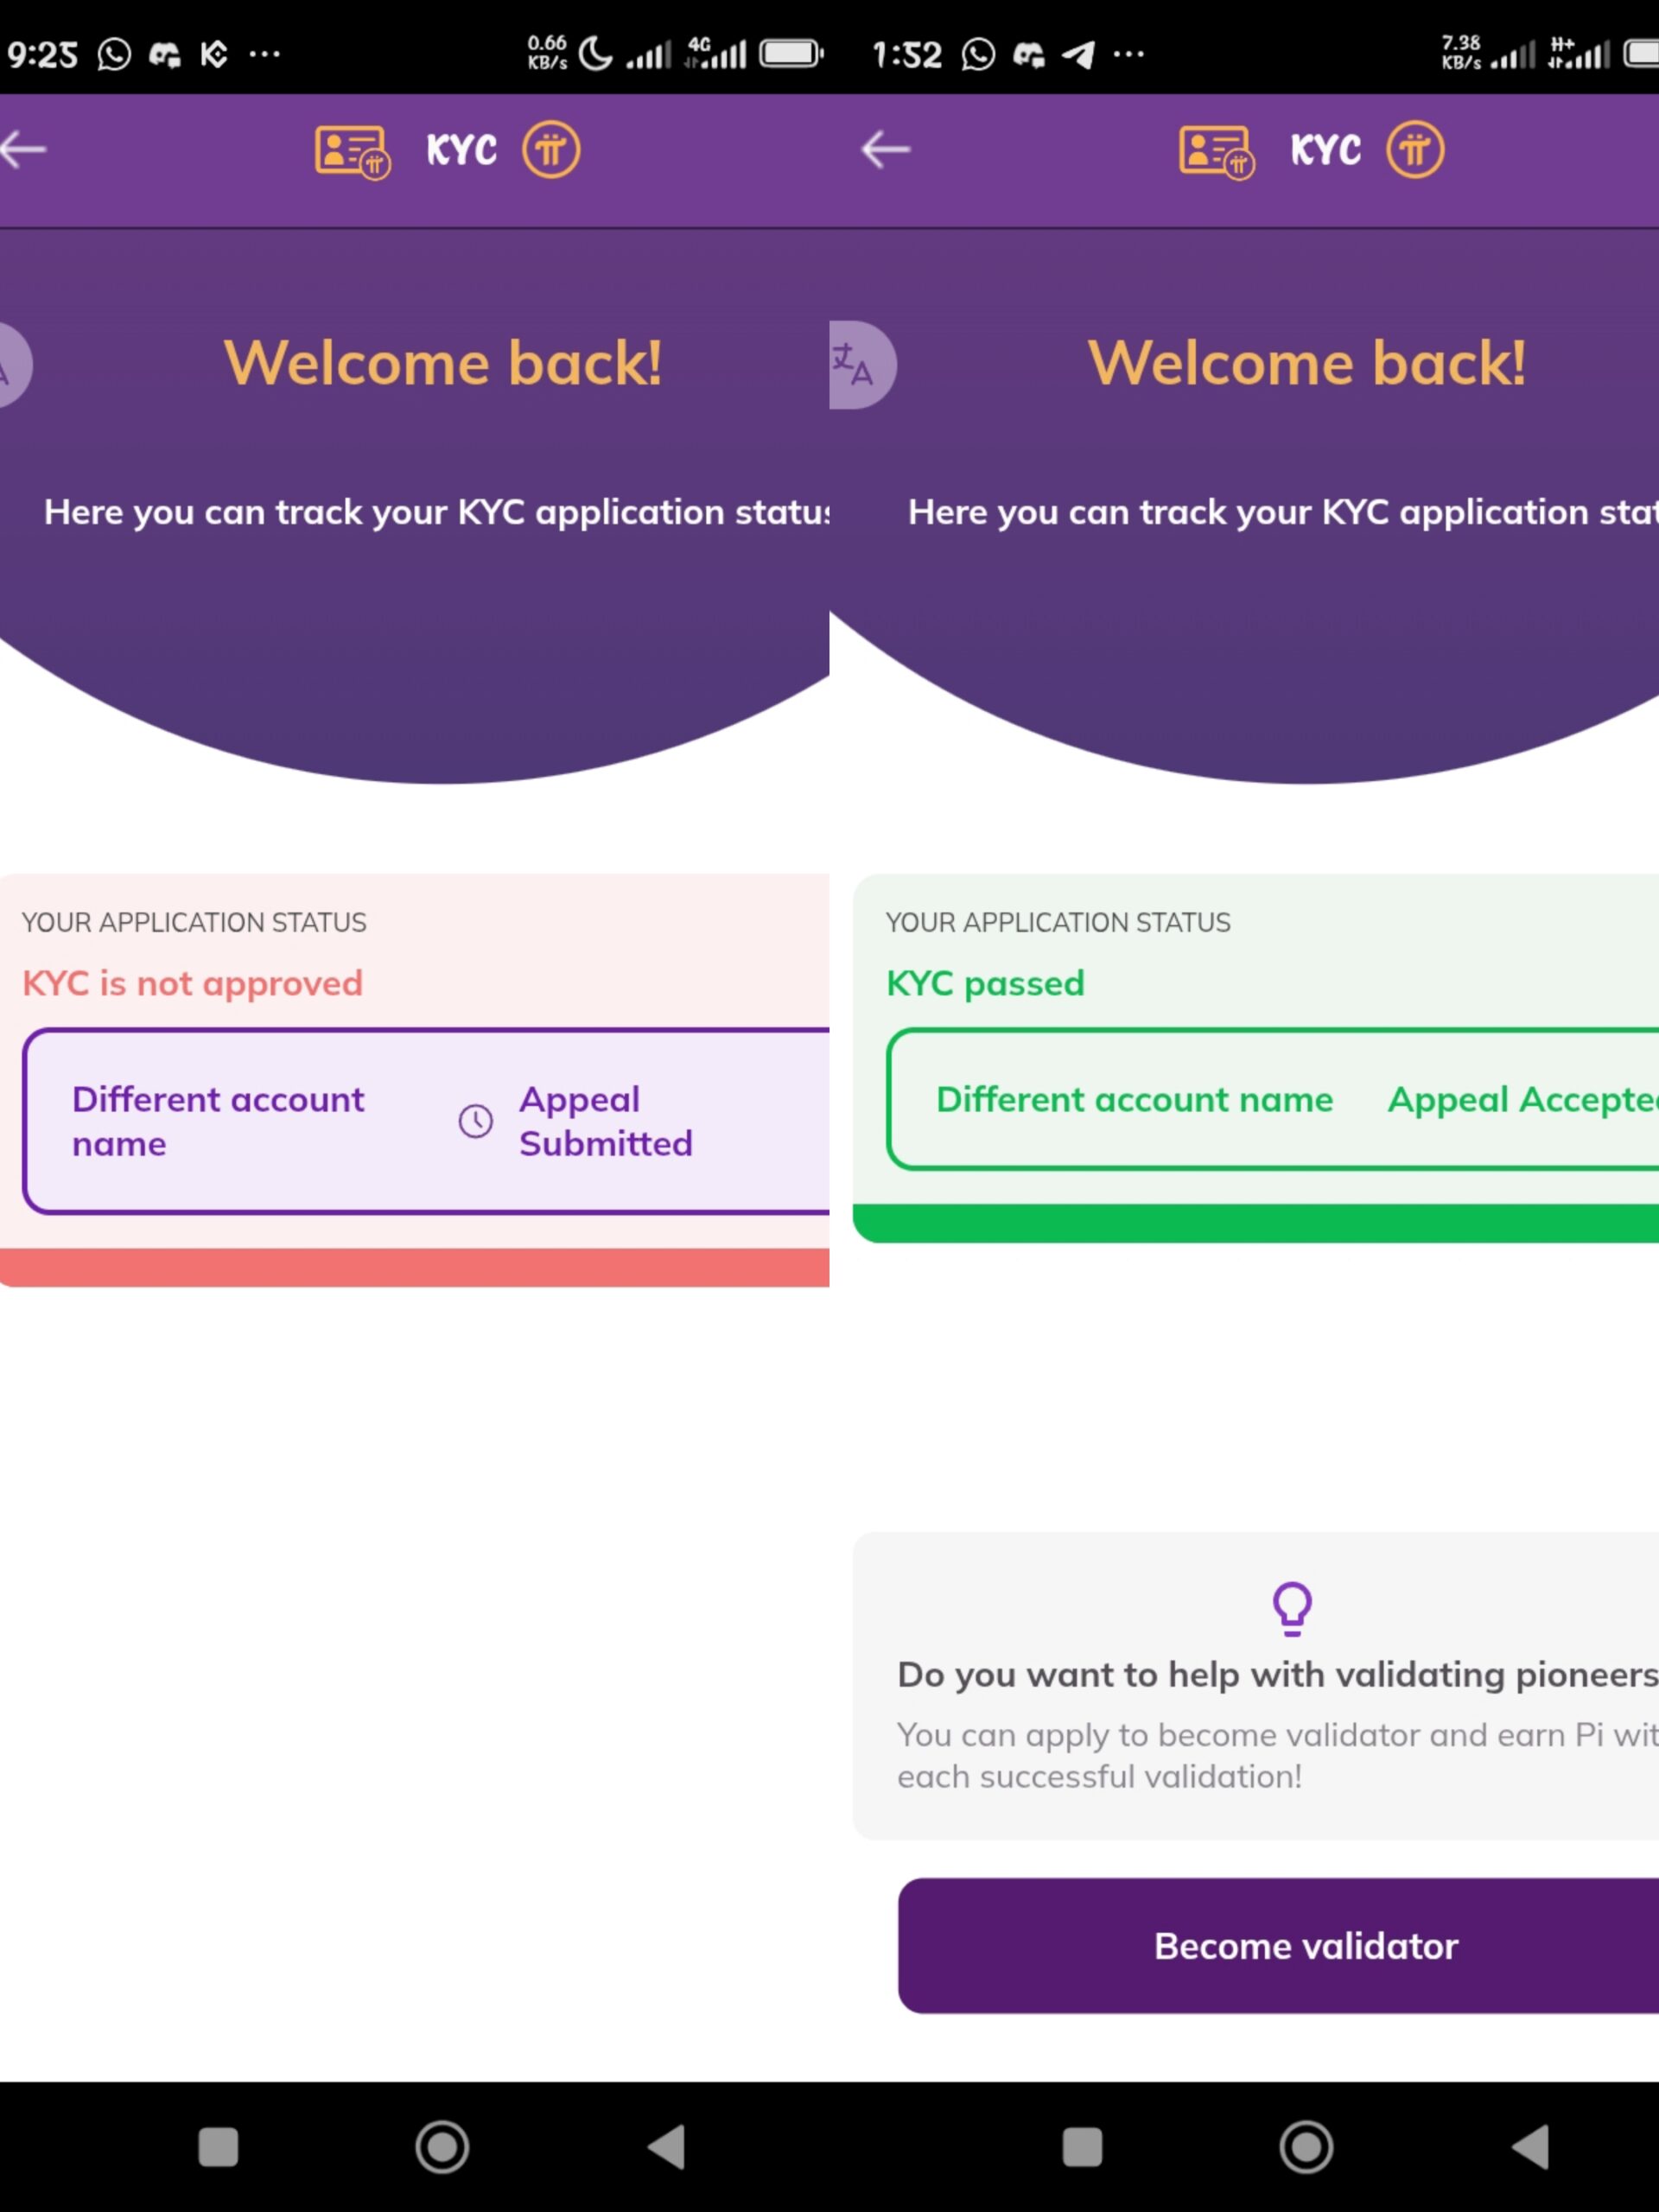Open the Different account name Appeal Submitted box
Image resolution: width=1659 pixels, height=2212 pixels.
point(426,1121)
